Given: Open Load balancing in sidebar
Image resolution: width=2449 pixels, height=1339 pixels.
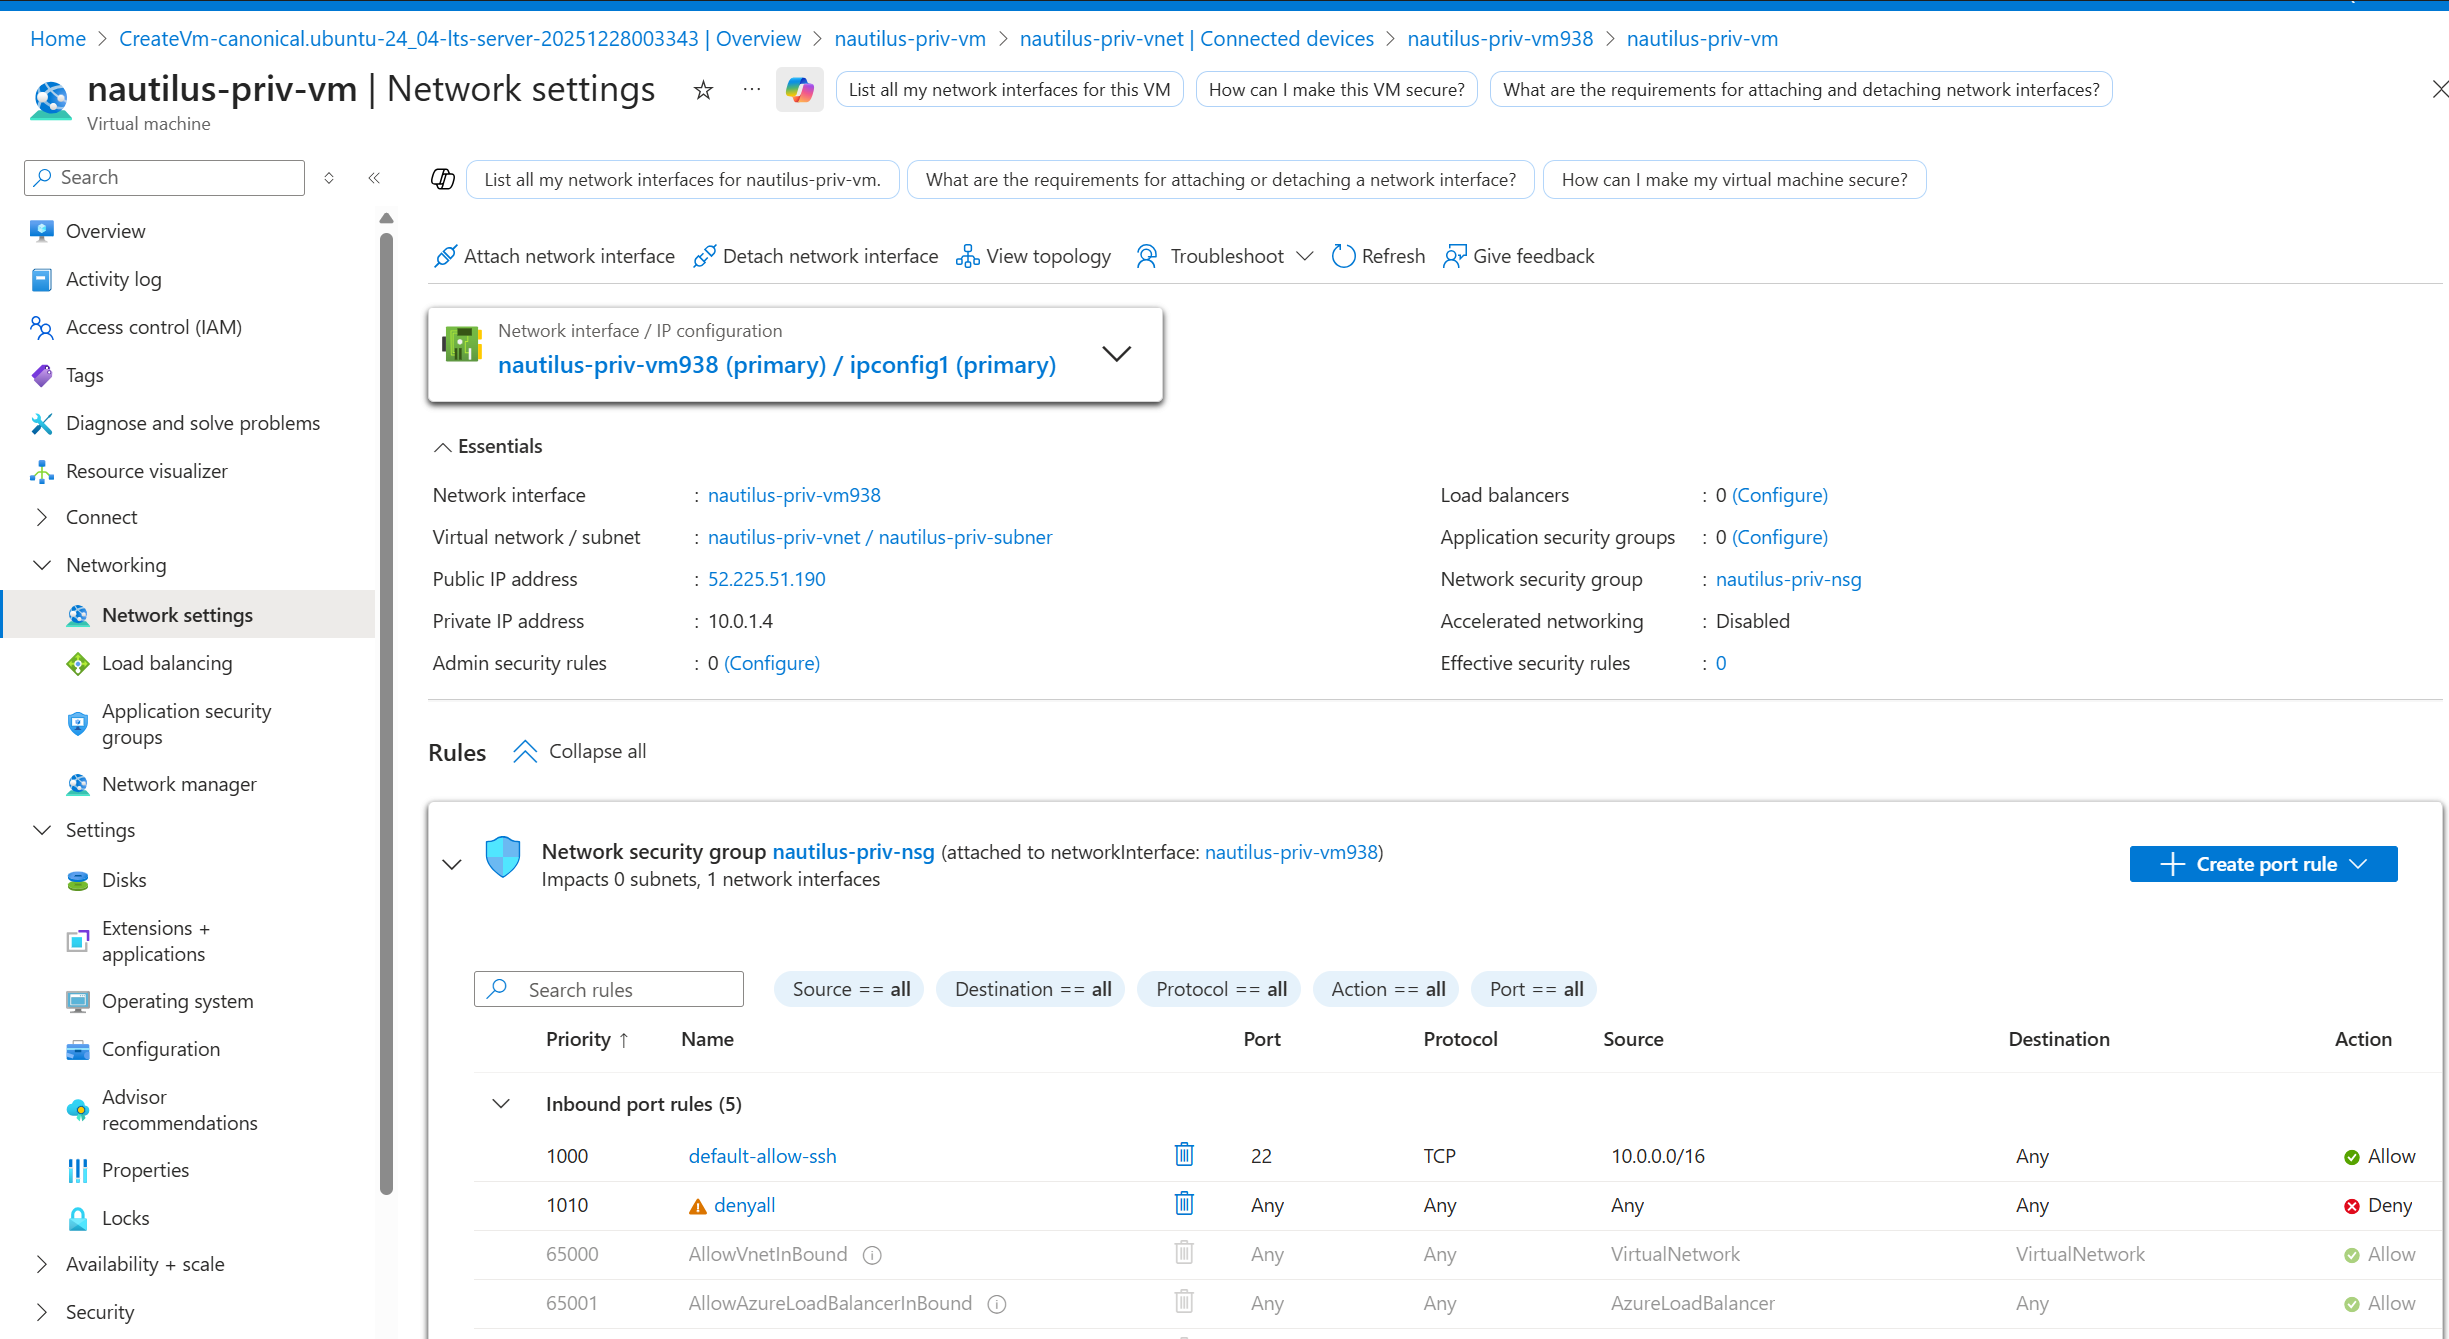Looking at the screenshot, I should [x=167, y=663].
